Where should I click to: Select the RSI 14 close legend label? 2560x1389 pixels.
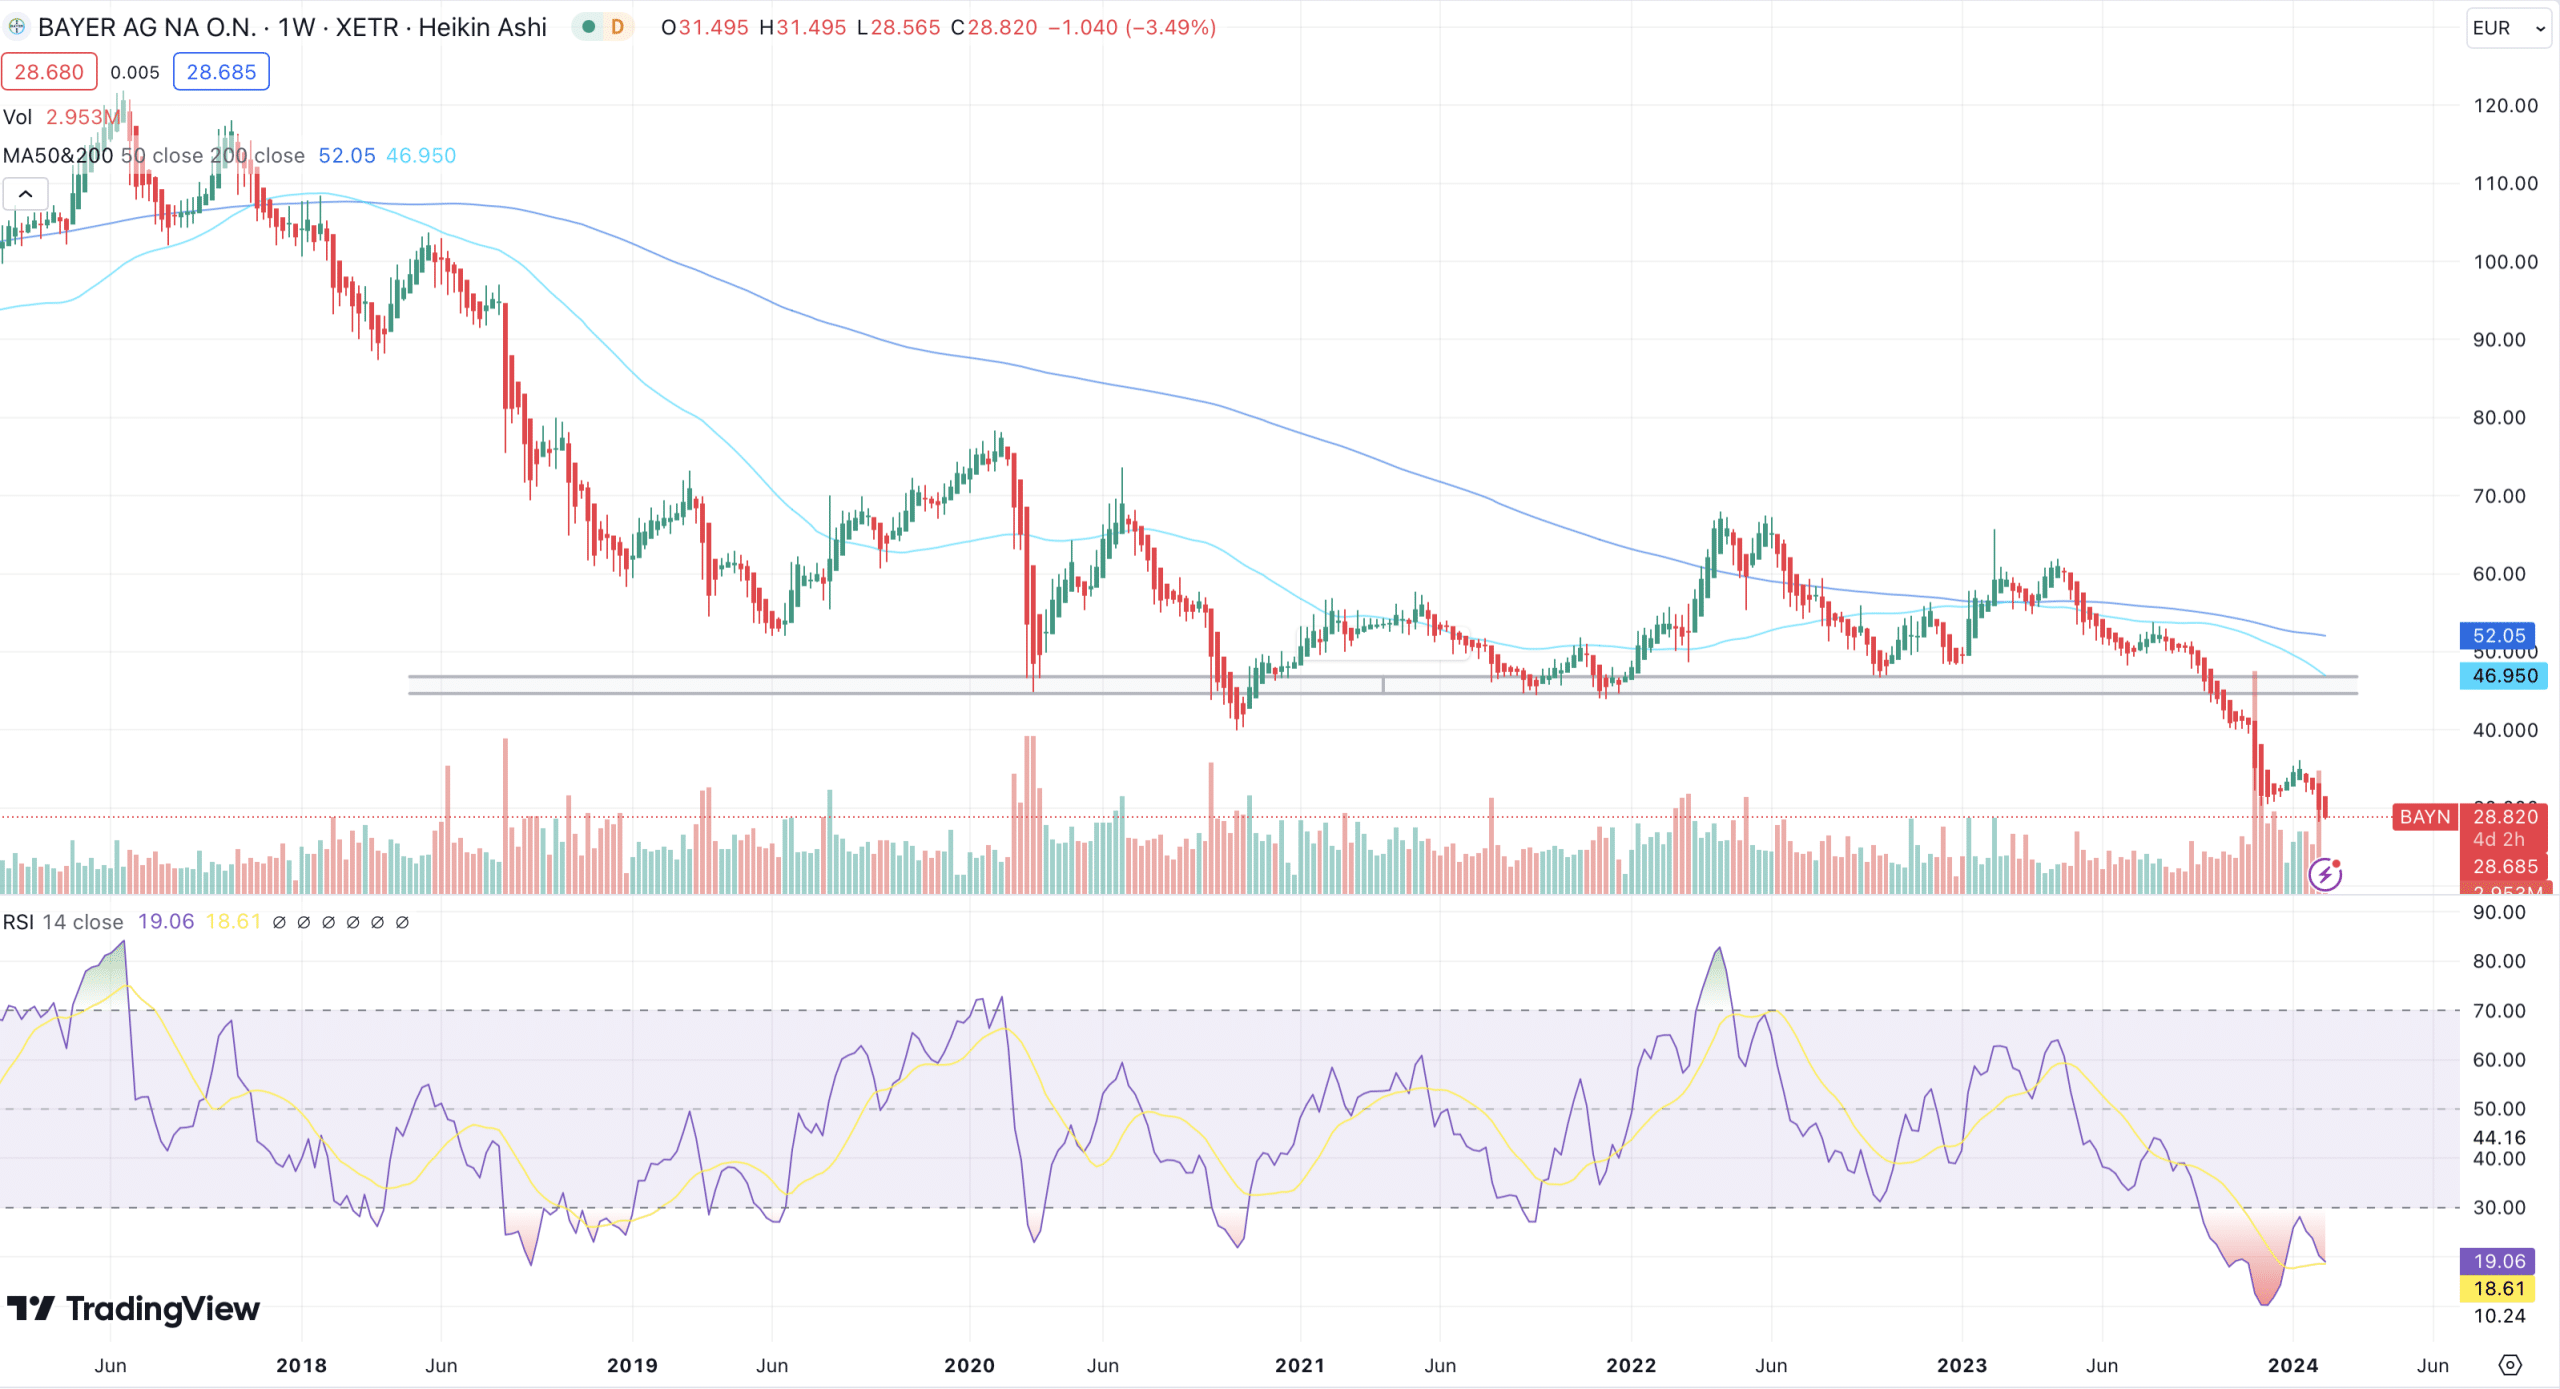[x=63, y=922]
